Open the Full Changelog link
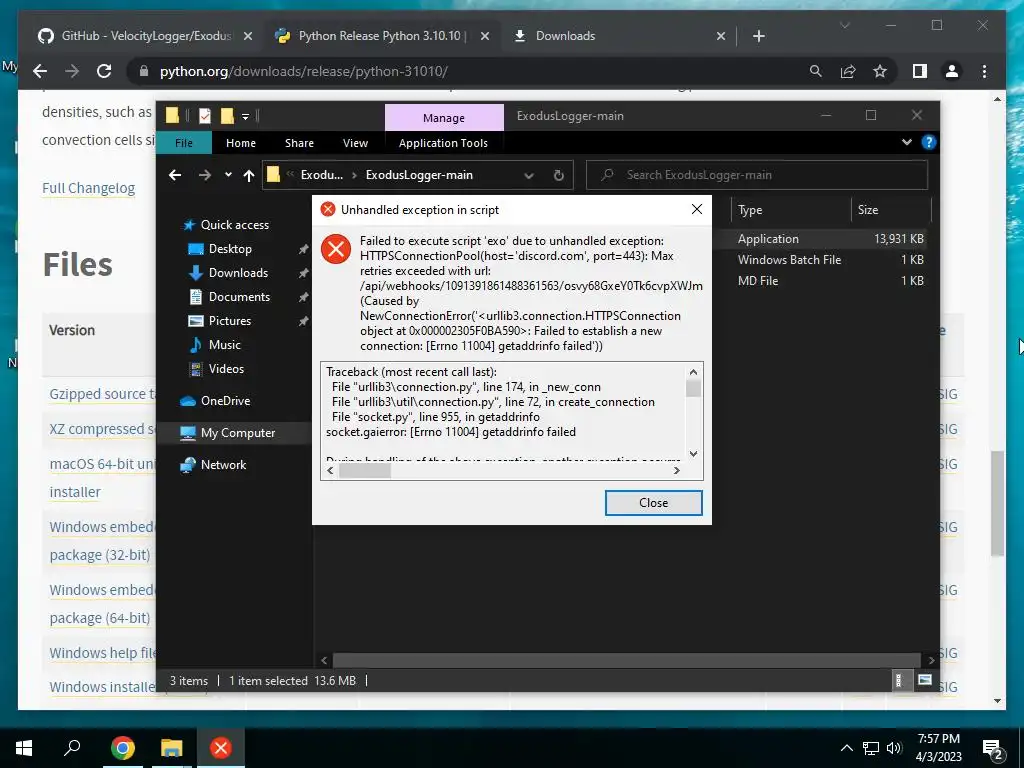Screen dimensions: 1024x768 point(88,189)
